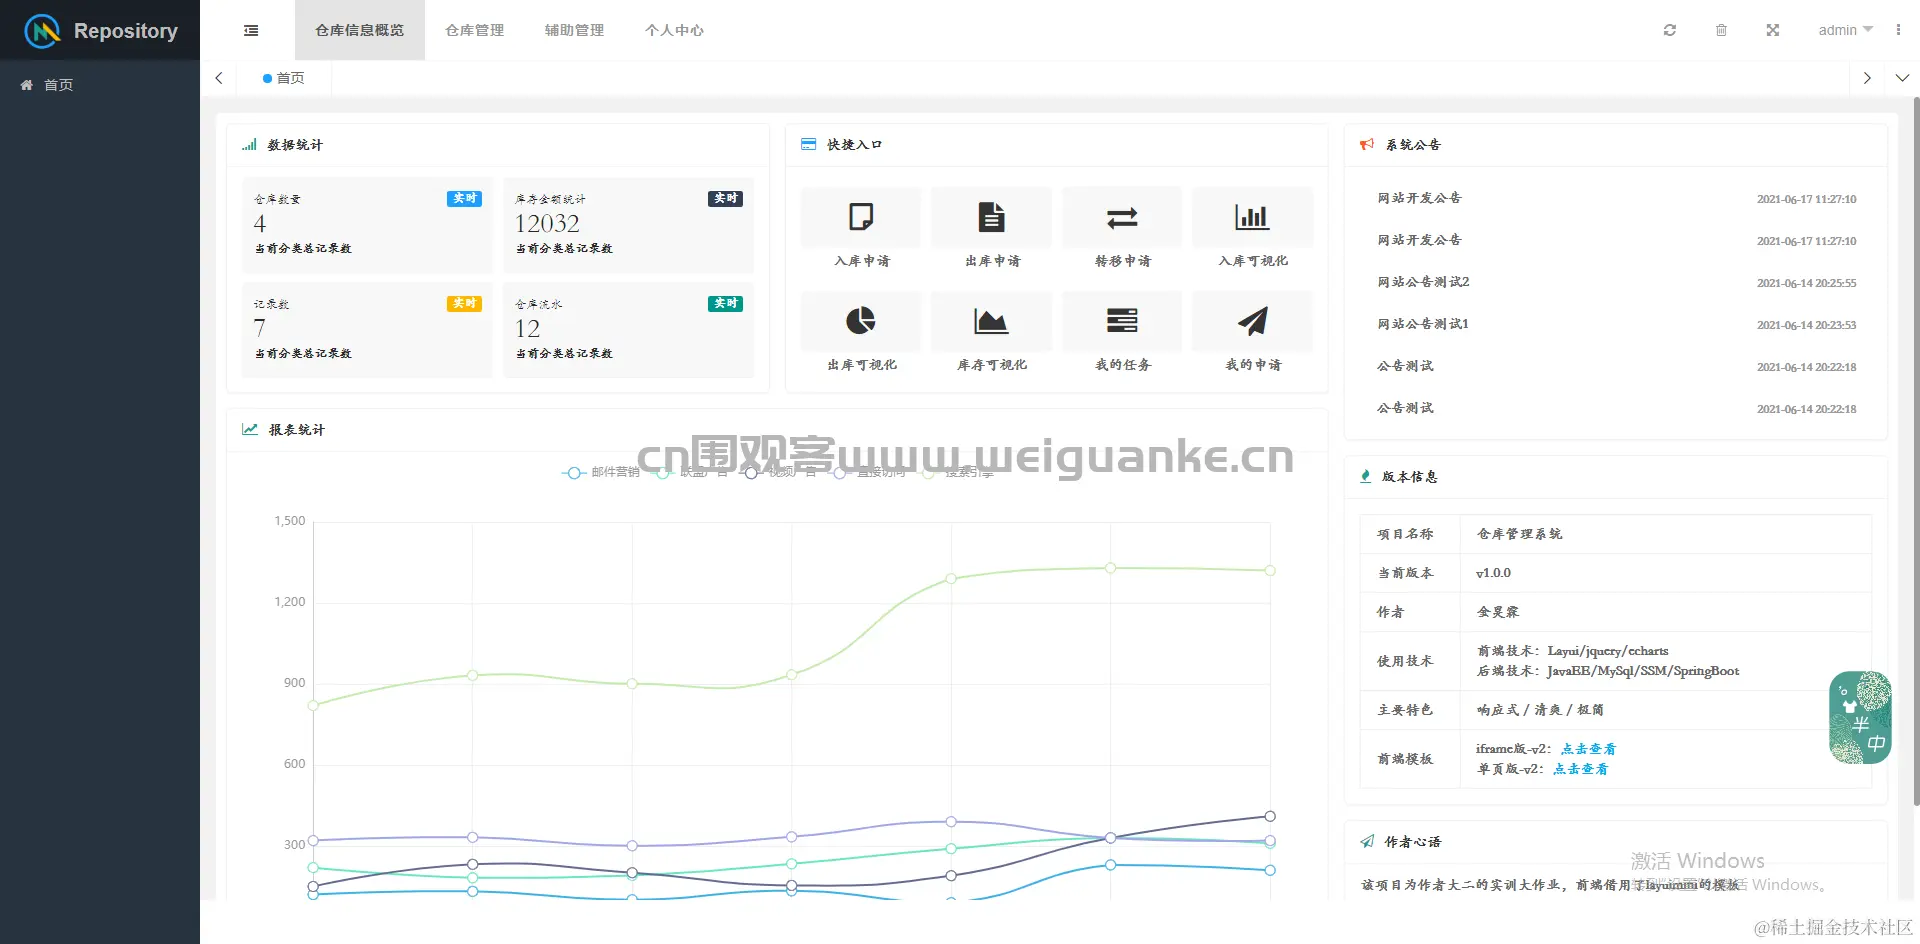The image size is (1920, 944).
Task: Open the admin user dropdown
Action: point(1845,30)
